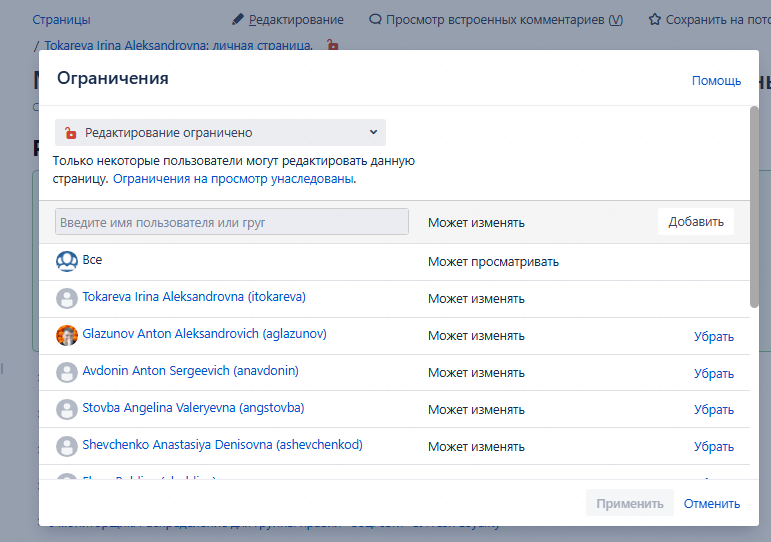Click the comment bubble icon in toolbar
Image resolution: width=771 pixels, height=542 pixels.
[x=375, y=19]
